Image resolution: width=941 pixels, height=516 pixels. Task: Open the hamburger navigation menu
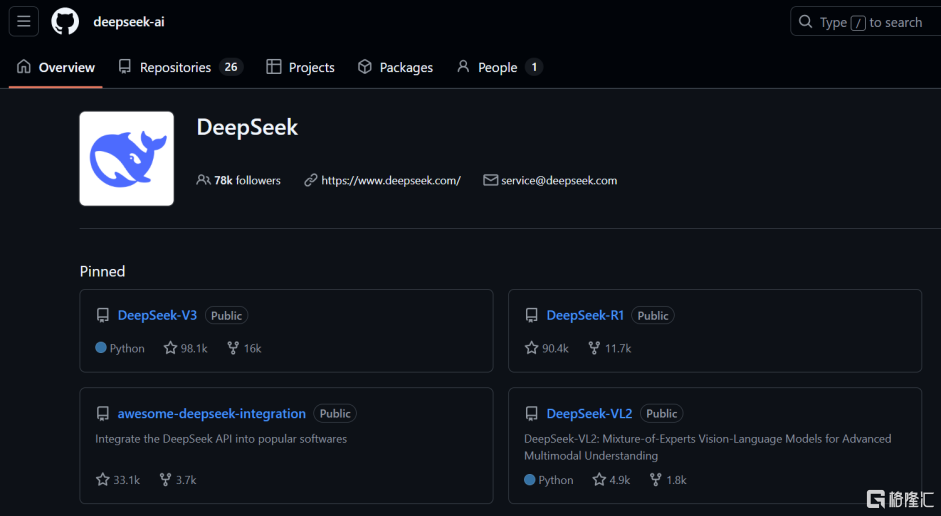(24, 22)
